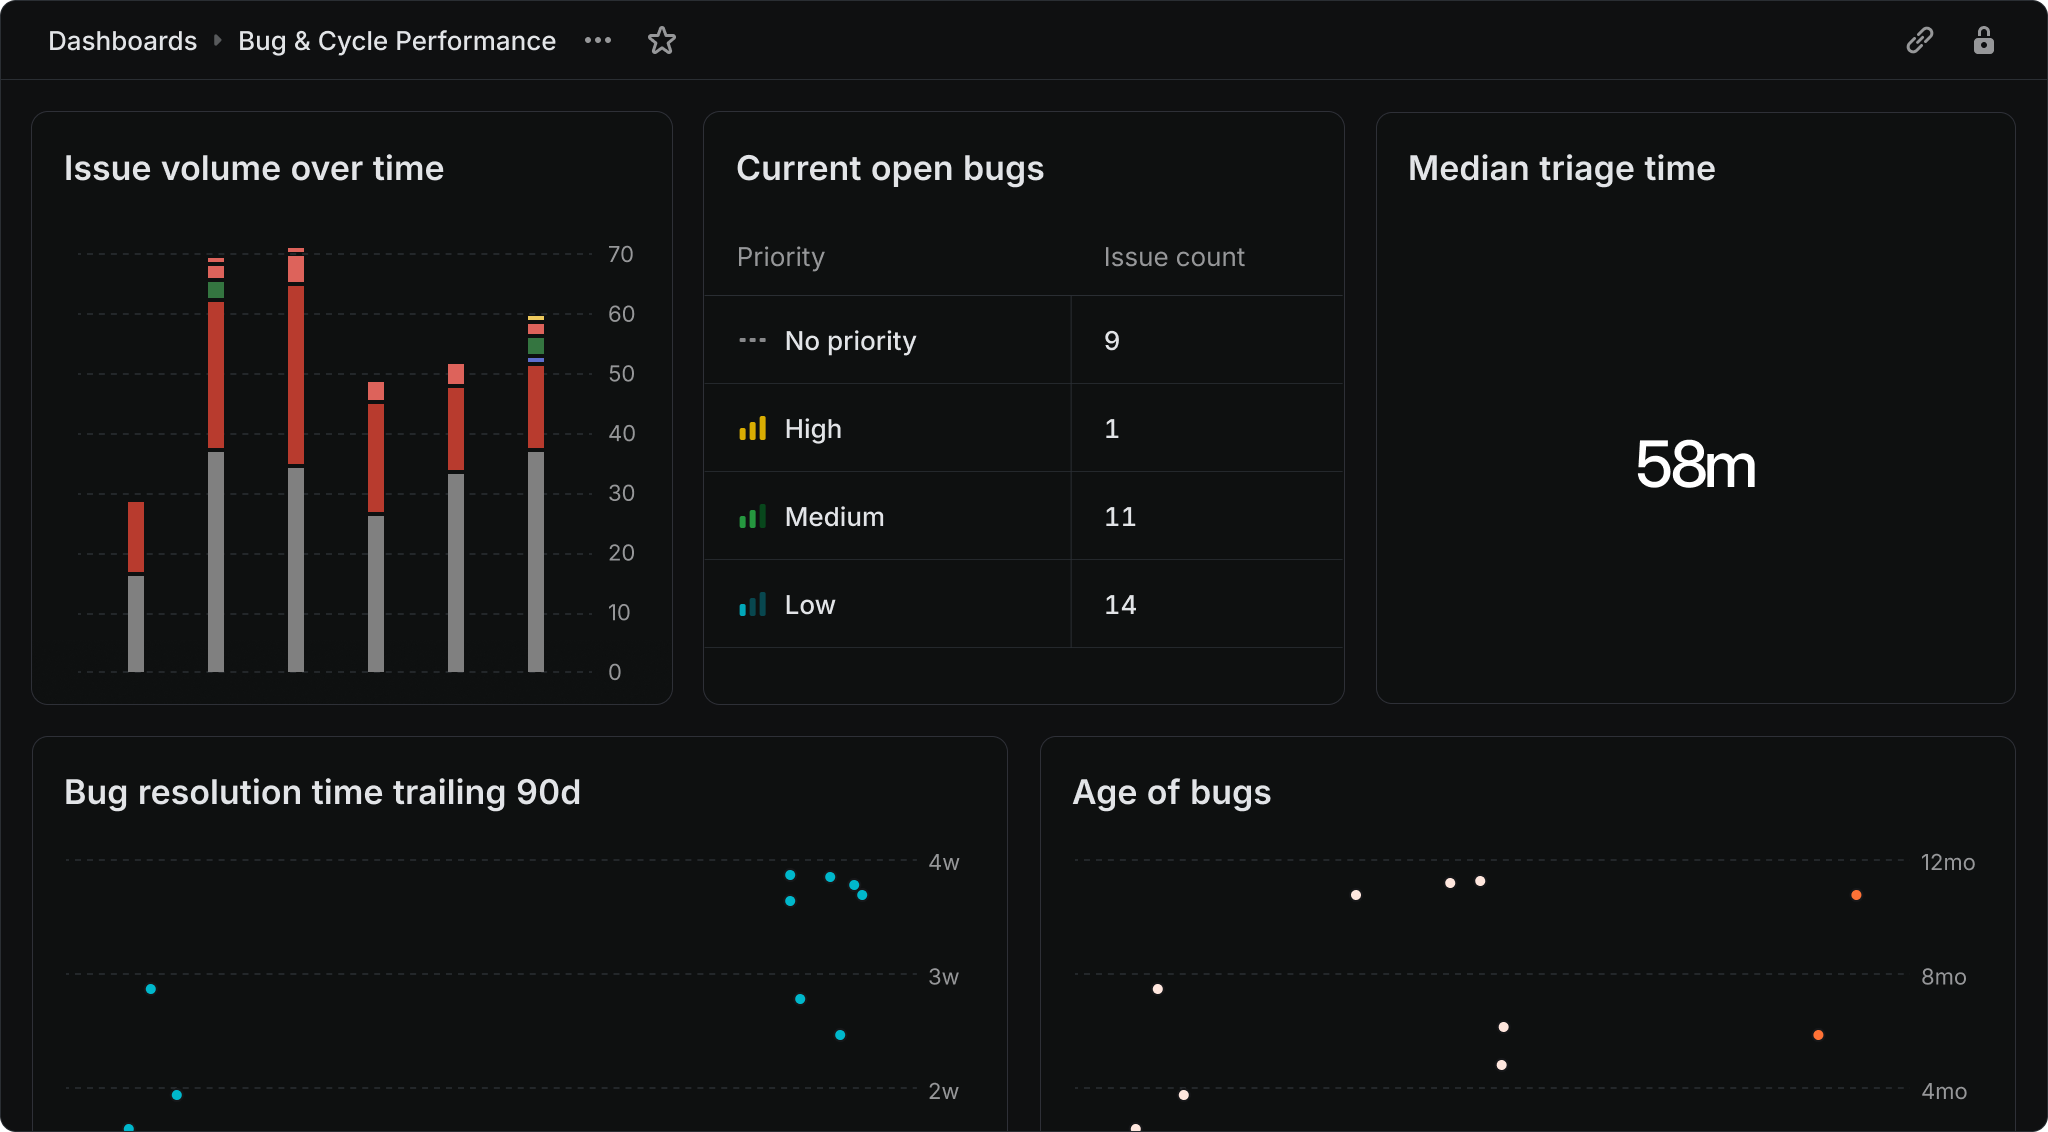Select the Low priority row count 14
Viewport: 2048px width, 1132px height.
coord(1119,605)
